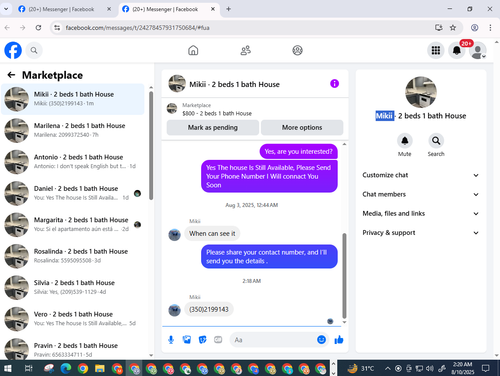
Task: Select the Mikii conversation row
Action: tap(73, 99)
